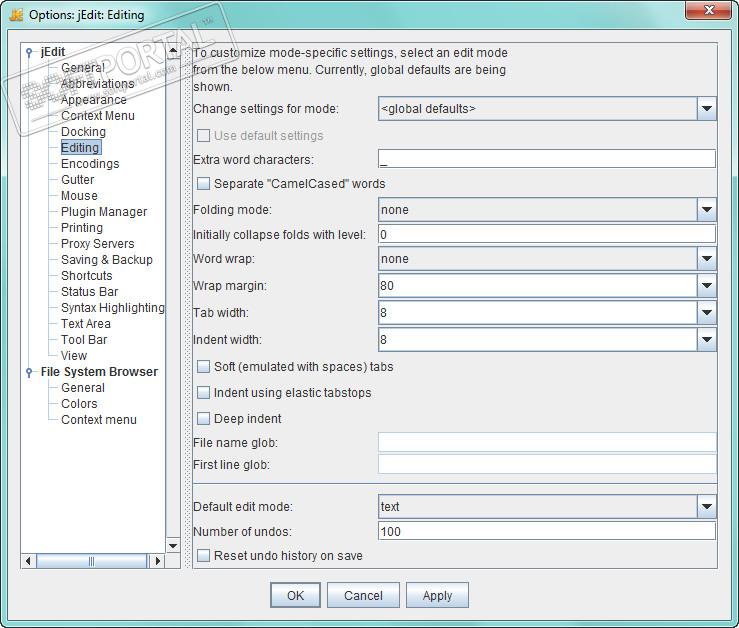This screenshot has height=628, width=739.
Task: Open the Status Bar options pane
Action: click(x=90, y=292)
